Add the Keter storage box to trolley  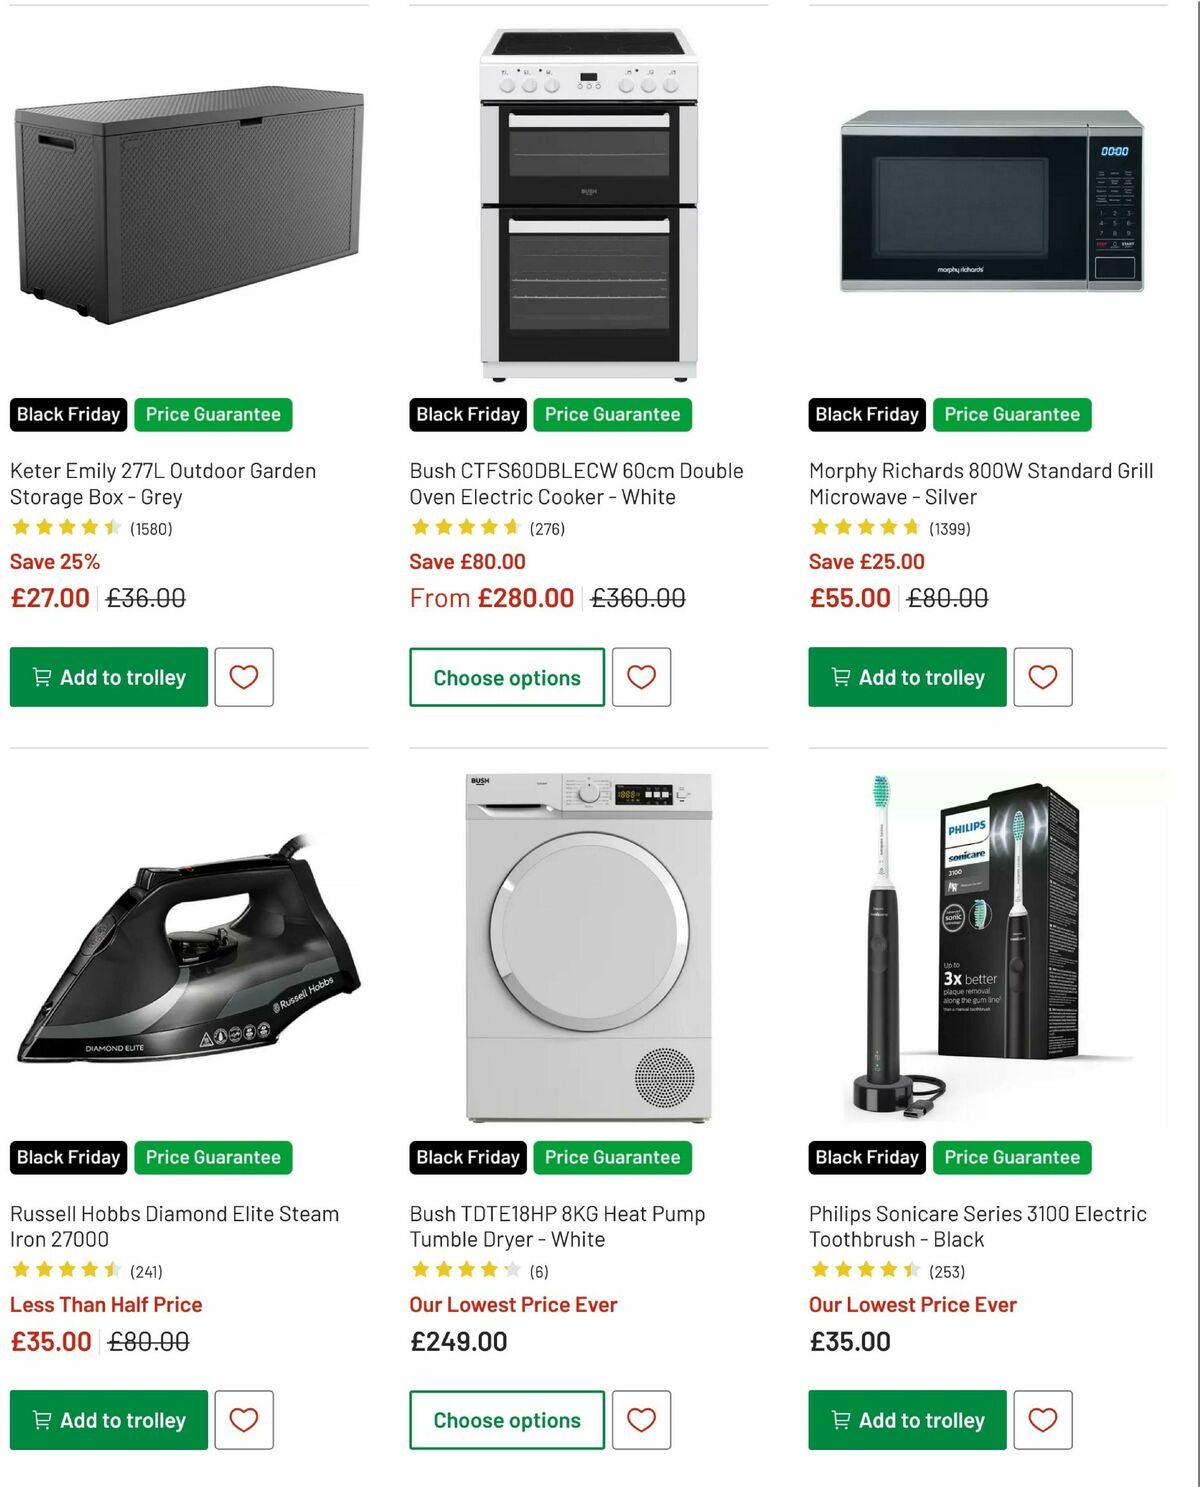click(x=108, y=677)
